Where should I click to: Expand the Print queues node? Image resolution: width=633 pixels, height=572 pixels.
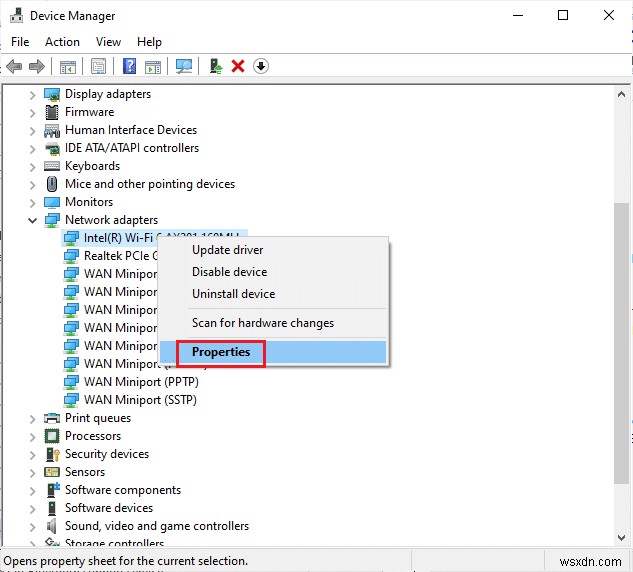click(x=32, y=419)
